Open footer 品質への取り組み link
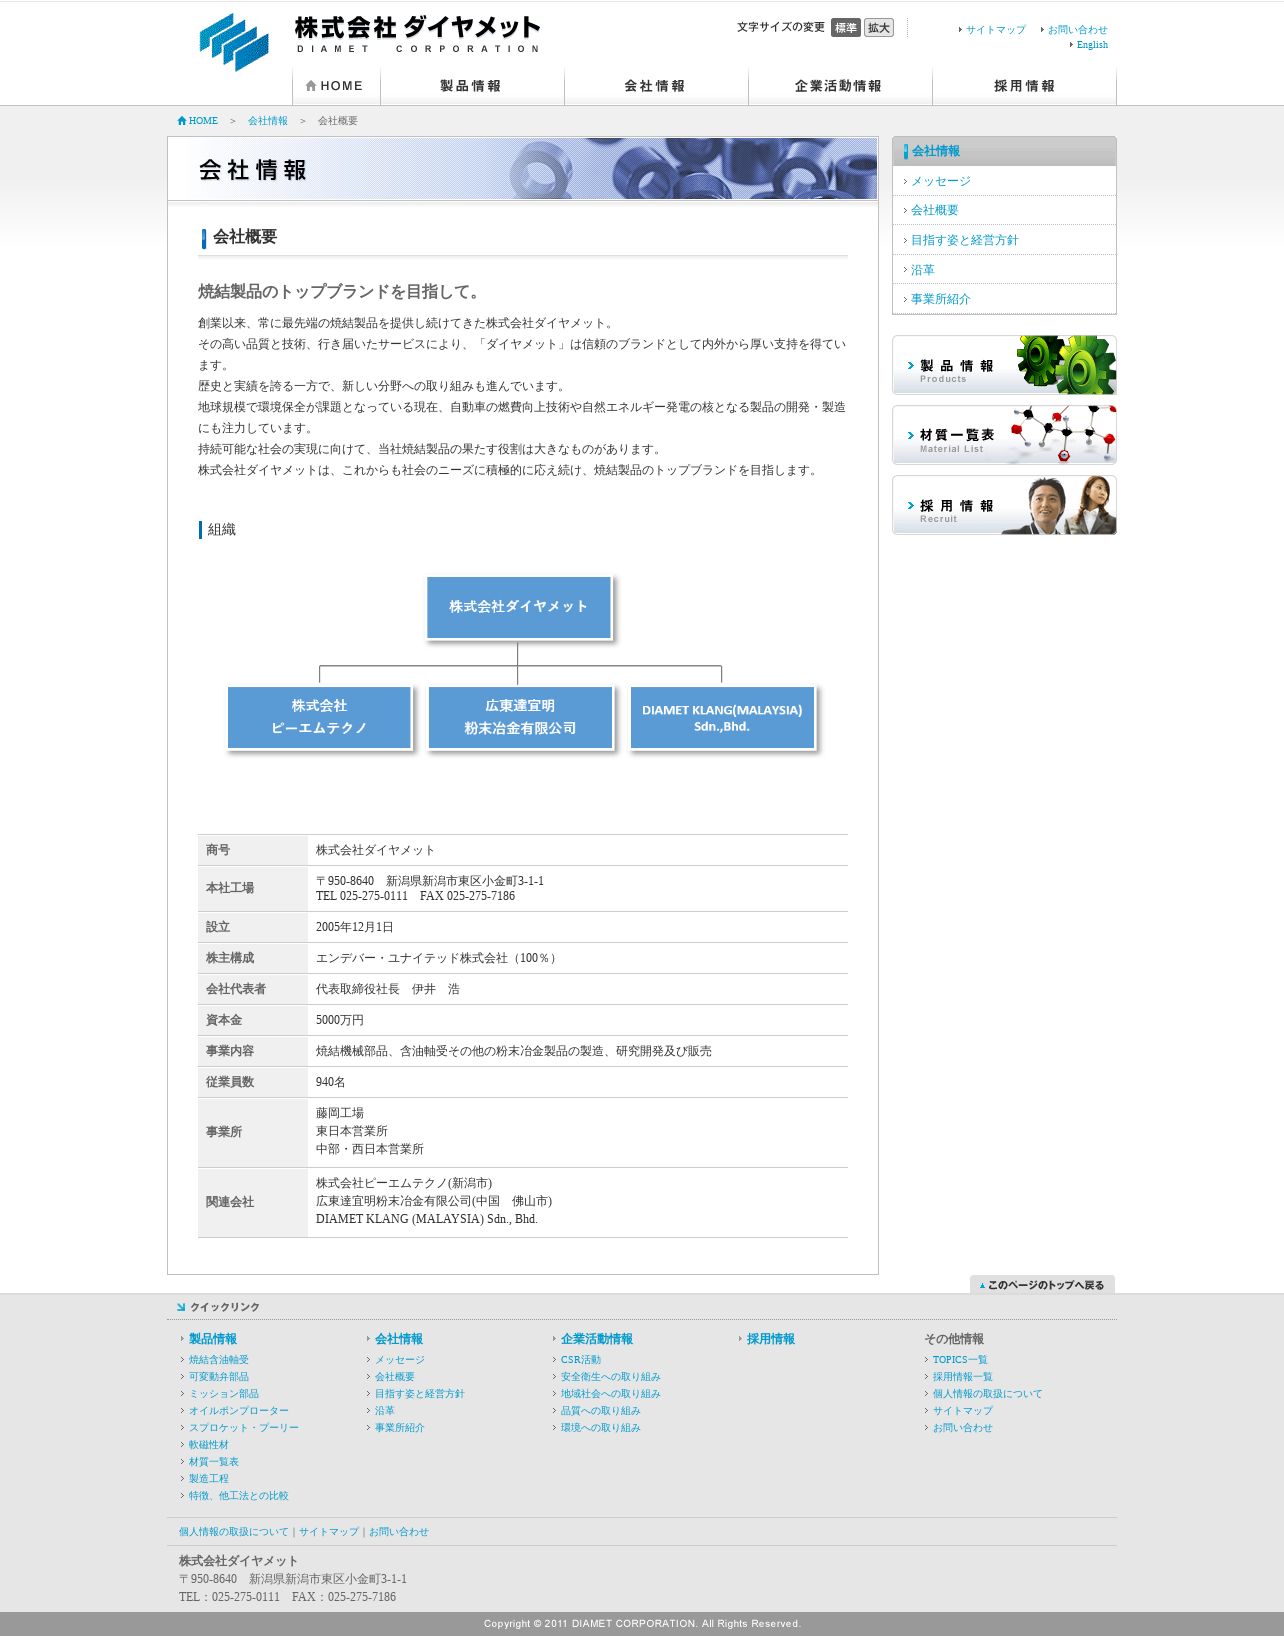The image size is (1284, 1636). 601,1411
